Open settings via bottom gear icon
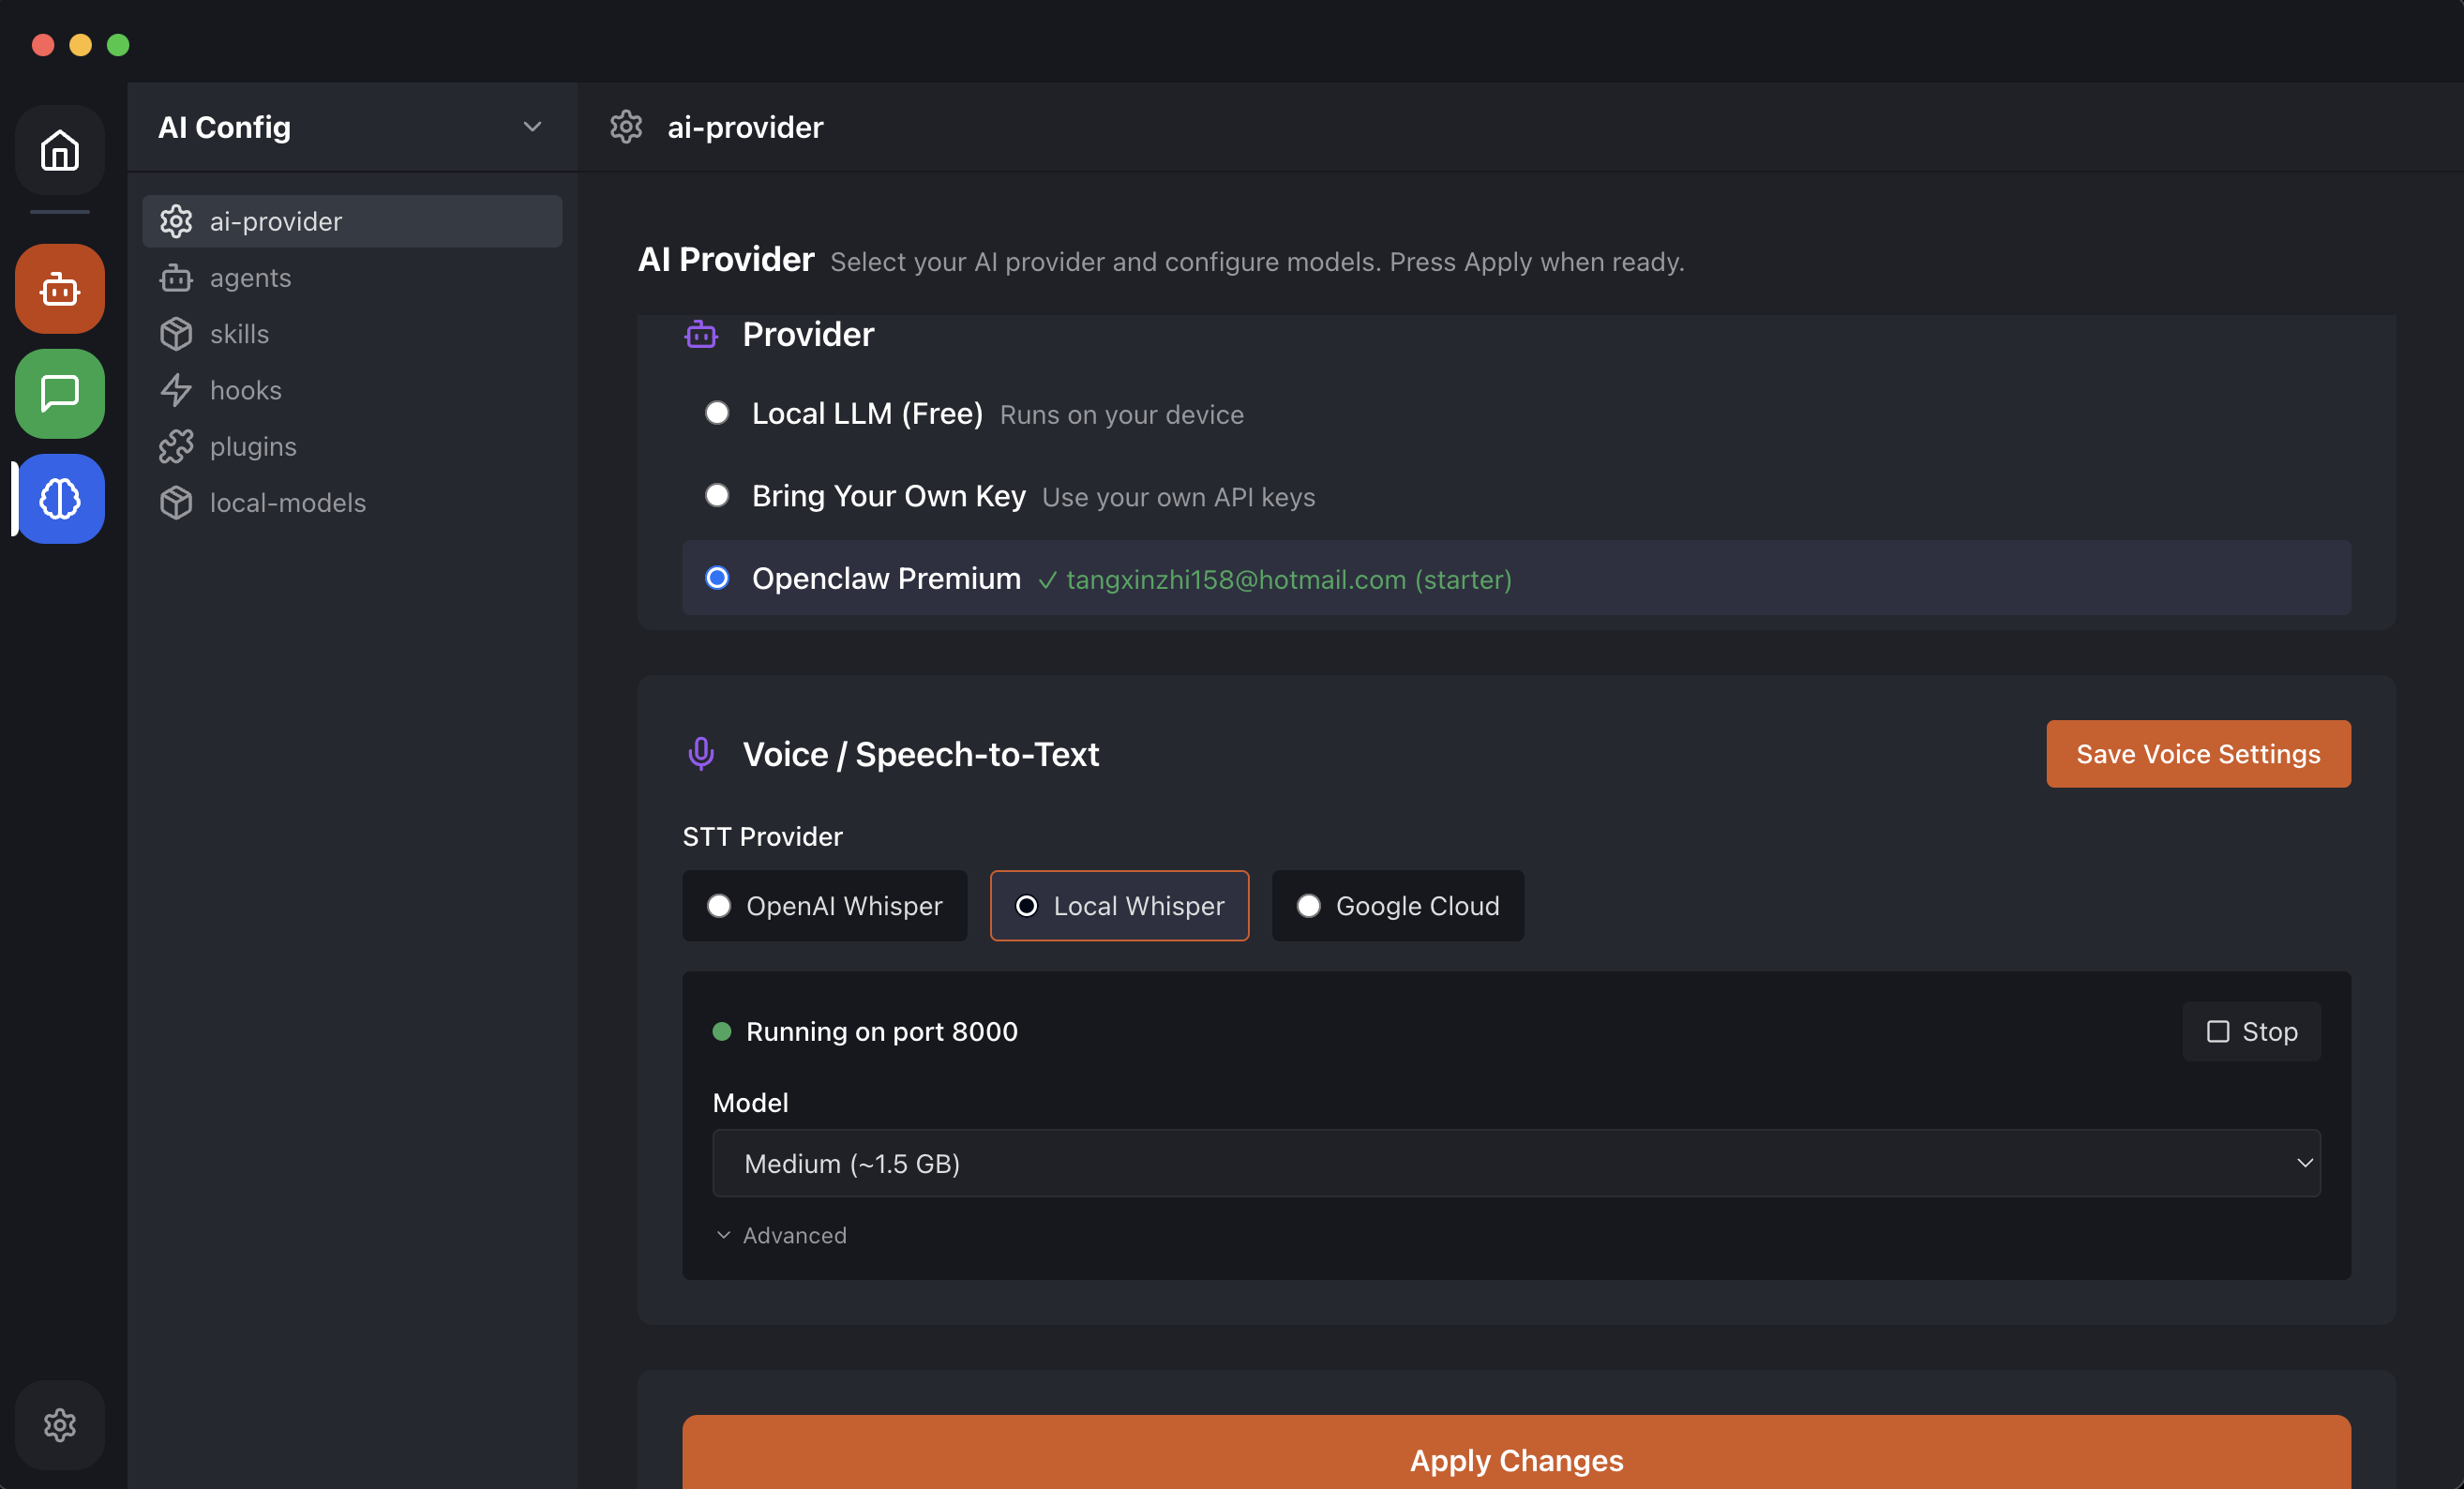This screenshot has height=1489, width=2464. [59, 1425]
